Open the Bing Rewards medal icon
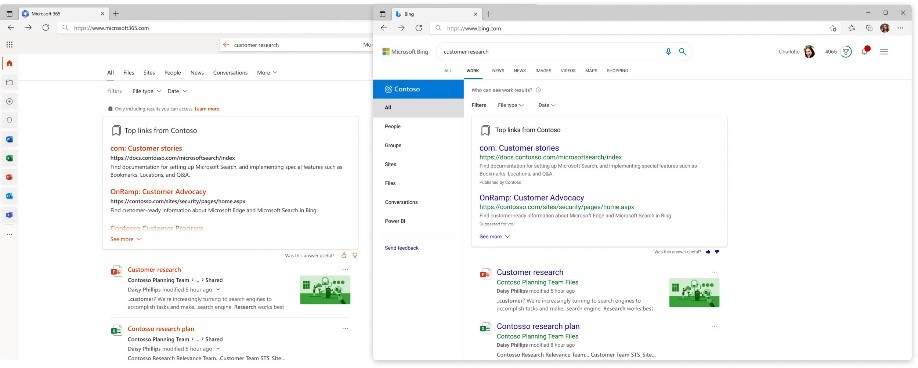The height and width of the screenshot is (368, 918). pyautogui.click(x=846, y=51)
